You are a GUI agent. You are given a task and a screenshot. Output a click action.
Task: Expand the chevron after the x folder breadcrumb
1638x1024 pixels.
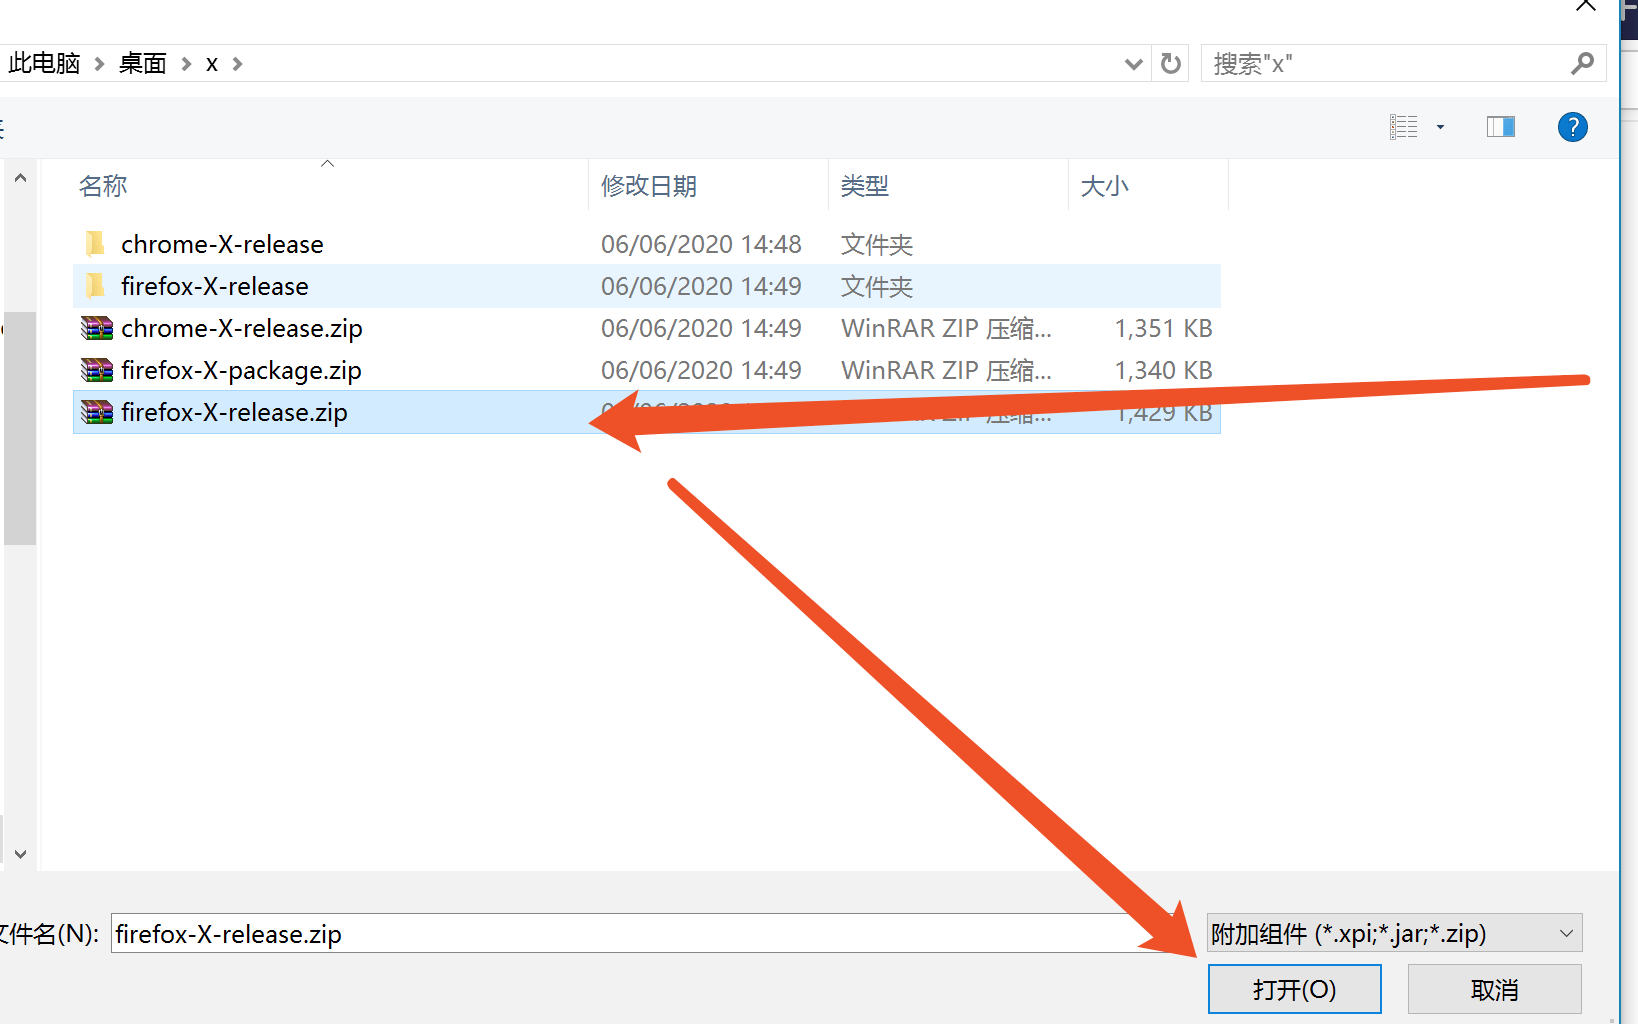(238, 64)
